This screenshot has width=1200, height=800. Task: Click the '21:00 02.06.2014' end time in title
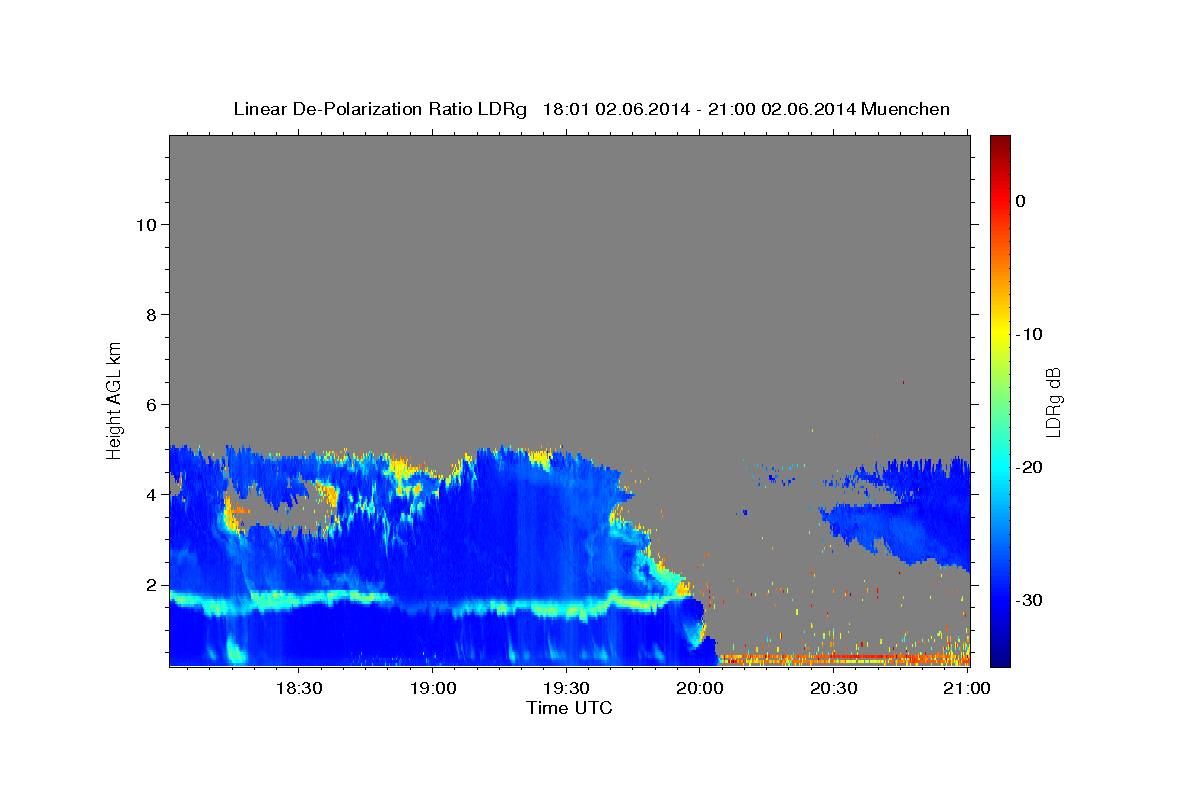click(x=782, y=109)
